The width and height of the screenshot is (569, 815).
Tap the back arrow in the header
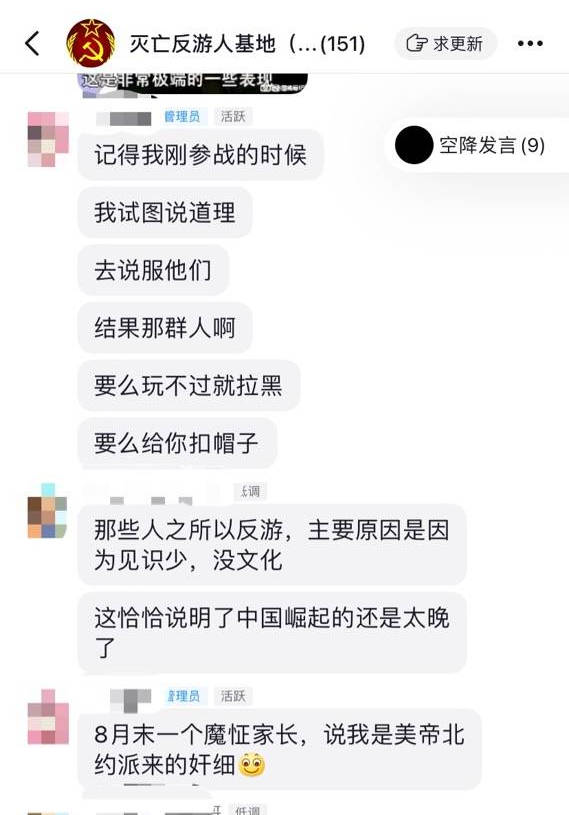(33, 43)
